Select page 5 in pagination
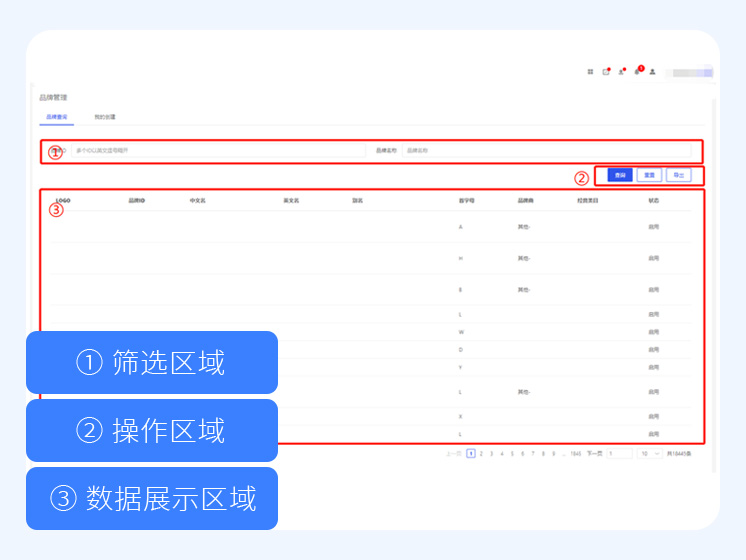The width and height of the screenshot is (746, 560). coord(512,454)
